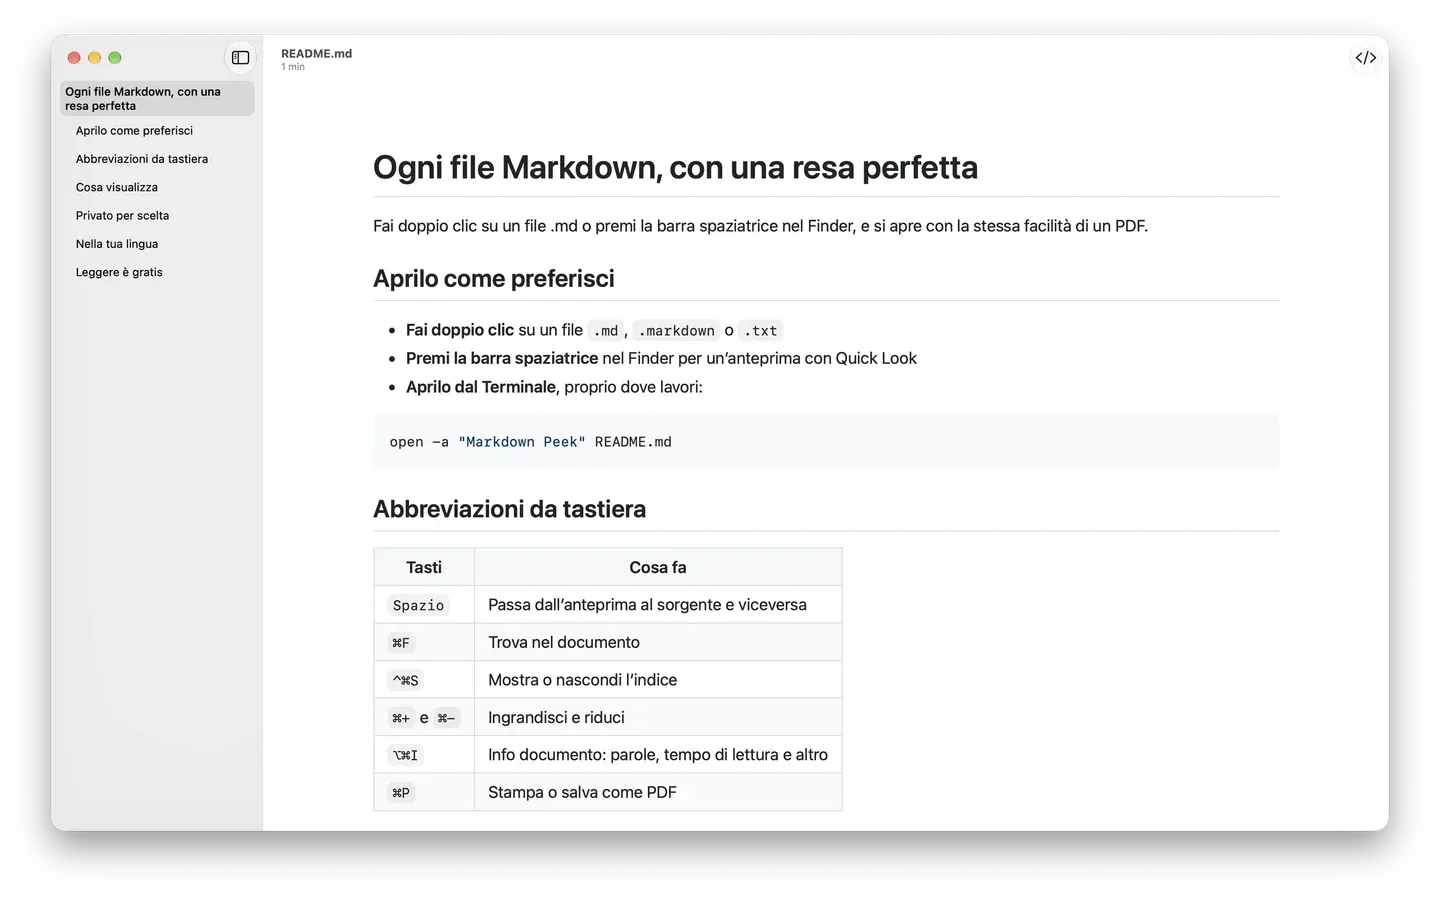
Task: Click the 'Cosa fa' table header
Action: (658, 567)
